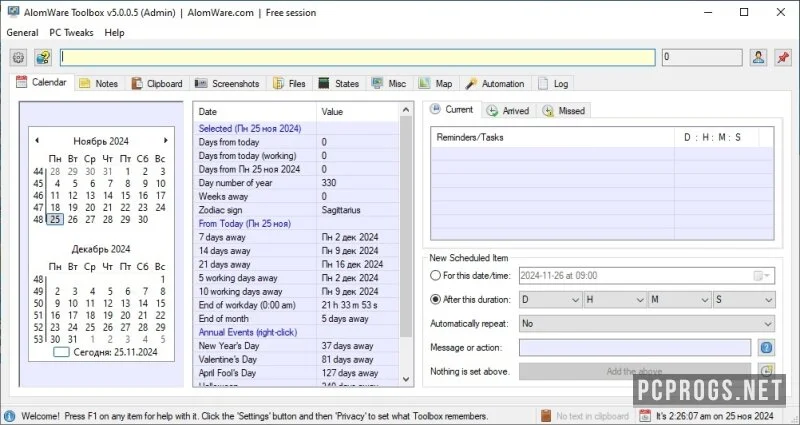This screenshot has width=800, height=425.
Task: Click the blue help icon beside Message field
Action: 766,348
